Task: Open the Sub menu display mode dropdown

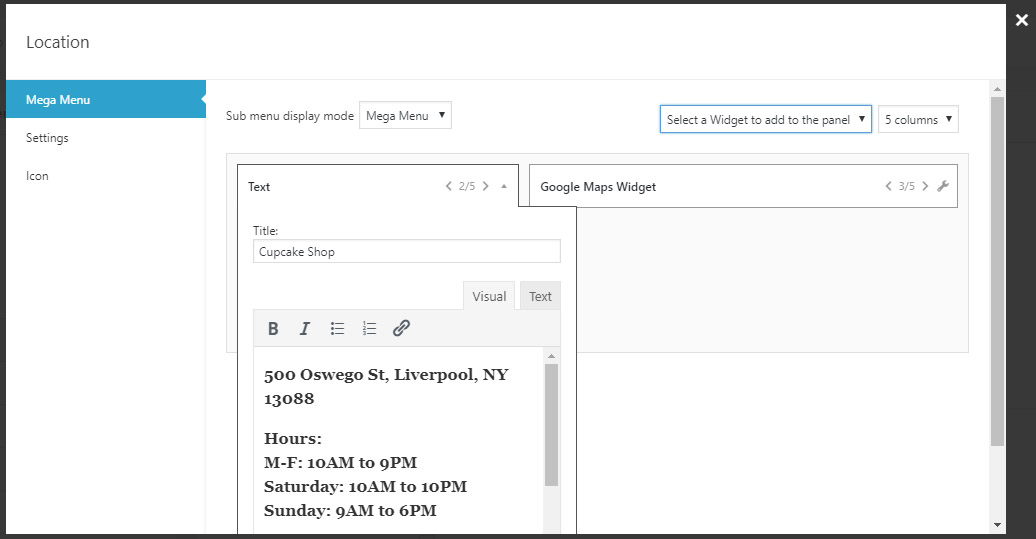Action: coord(405,116)
